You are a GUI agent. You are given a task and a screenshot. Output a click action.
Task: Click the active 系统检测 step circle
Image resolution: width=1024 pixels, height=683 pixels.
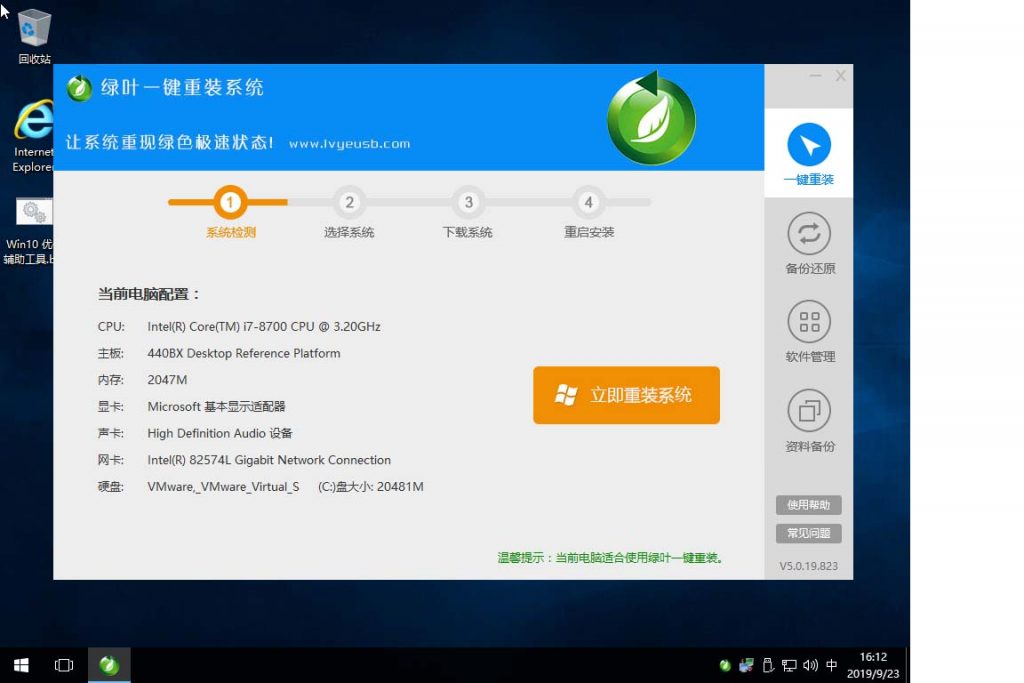point(229,203)
